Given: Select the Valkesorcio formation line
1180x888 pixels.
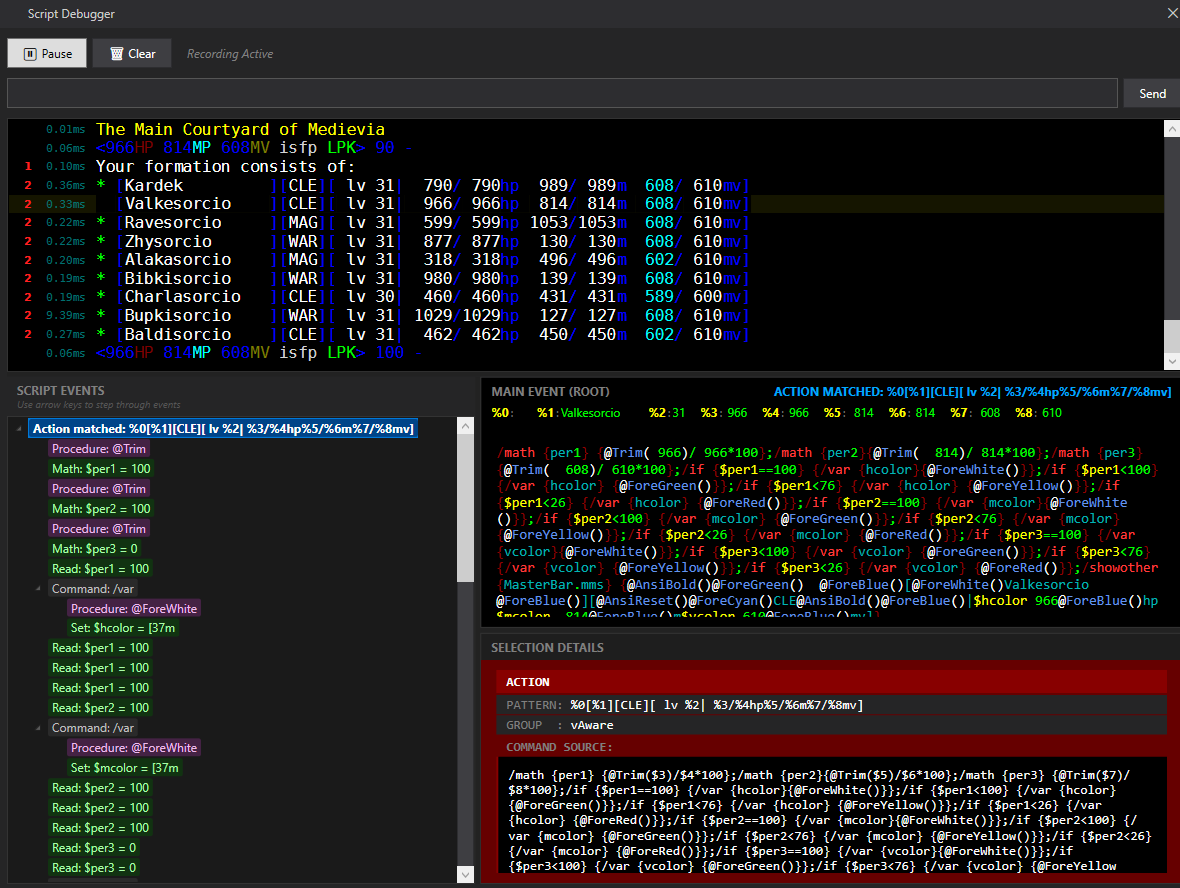Looking at the screenshot, I should [585, 204].
